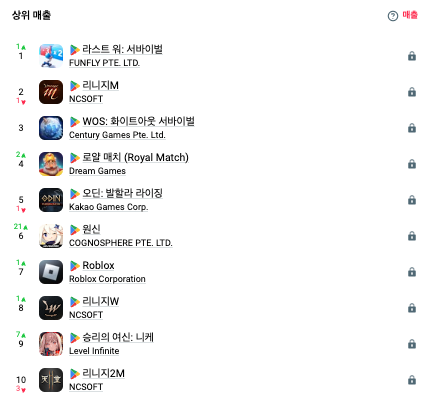Click the Roblox app icon
Viewport: 446px width, 401px height.
pos(51,272)
